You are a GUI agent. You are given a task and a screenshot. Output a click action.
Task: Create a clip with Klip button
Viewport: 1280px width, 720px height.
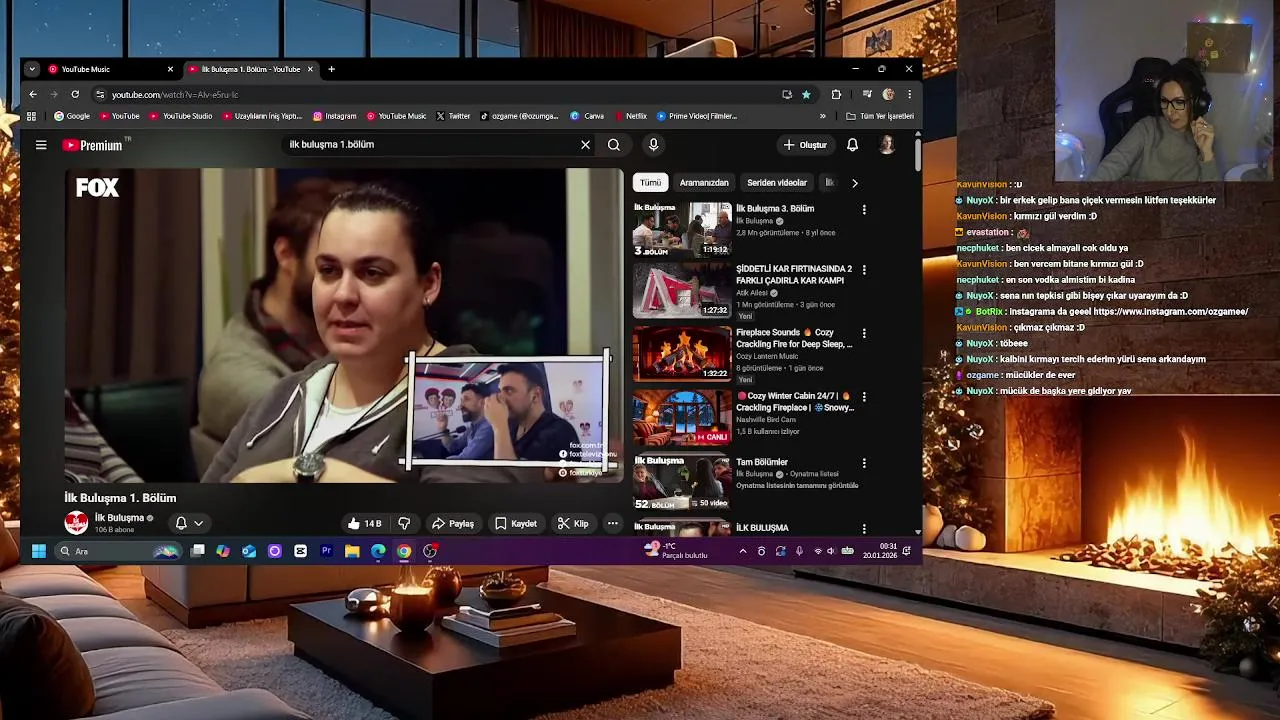coord(573,523)
